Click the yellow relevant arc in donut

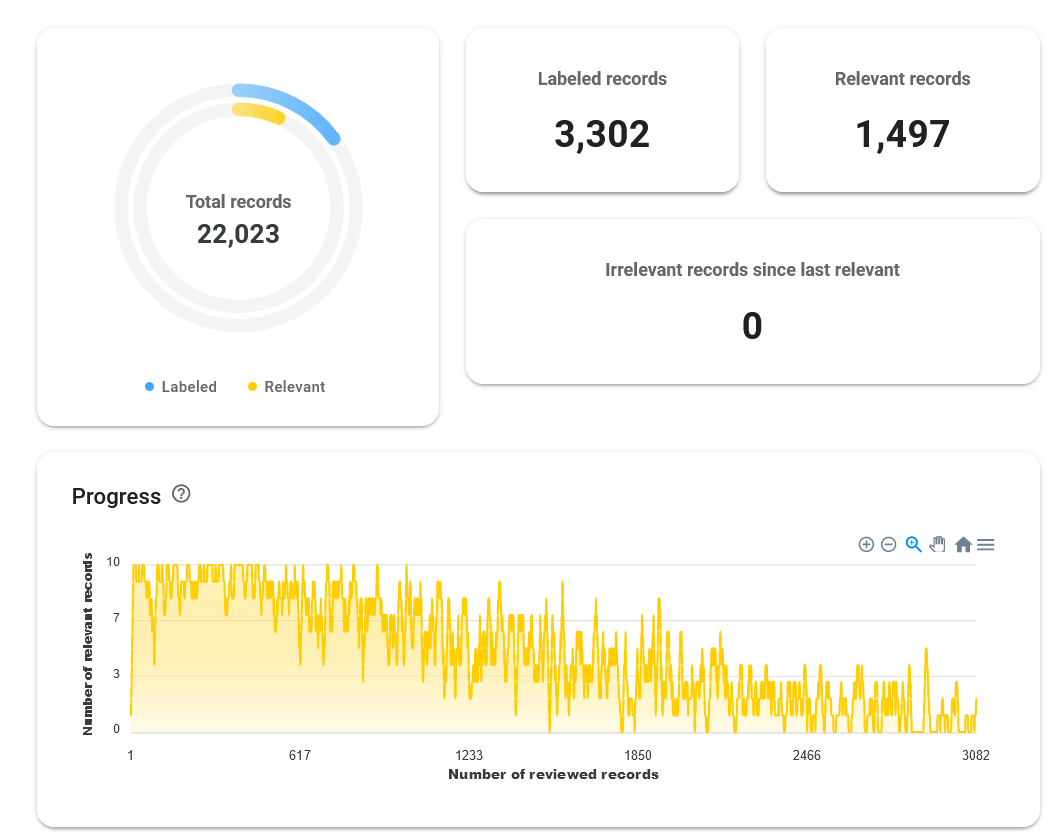point(260,112)
